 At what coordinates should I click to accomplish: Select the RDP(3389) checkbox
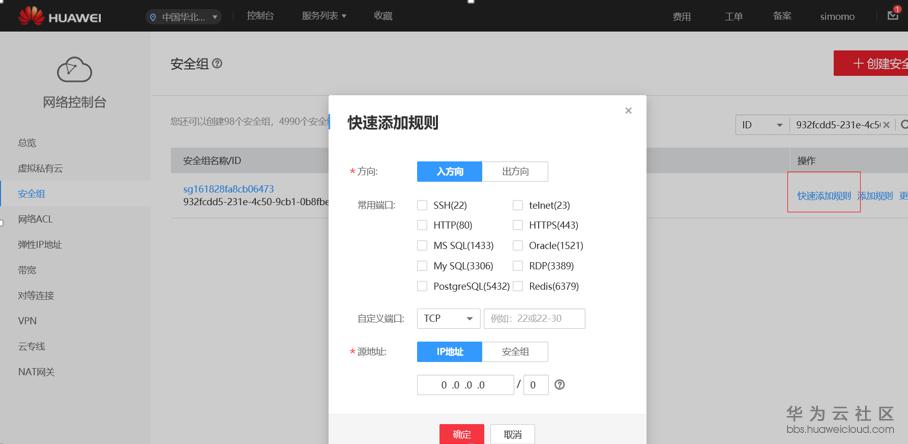click(x=518, y=266)
